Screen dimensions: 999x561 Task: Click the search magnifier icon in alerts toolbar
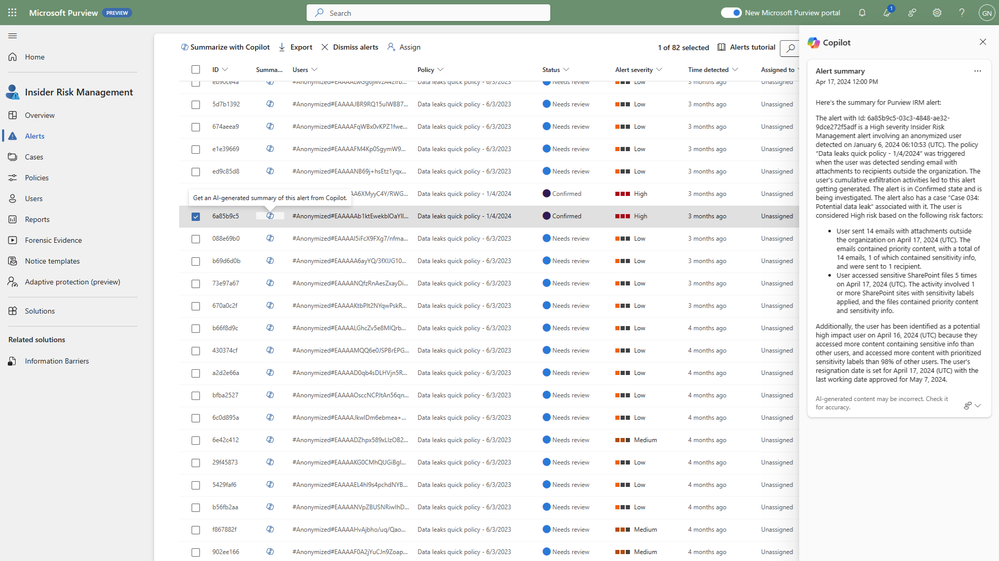point(790,48)
